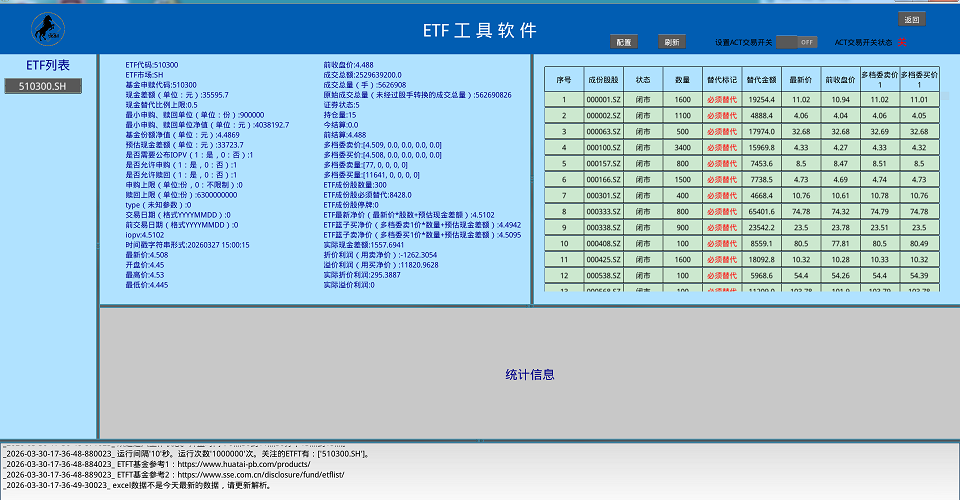
Task: Click the 前收盘价 column header
Action: (841, 80)
